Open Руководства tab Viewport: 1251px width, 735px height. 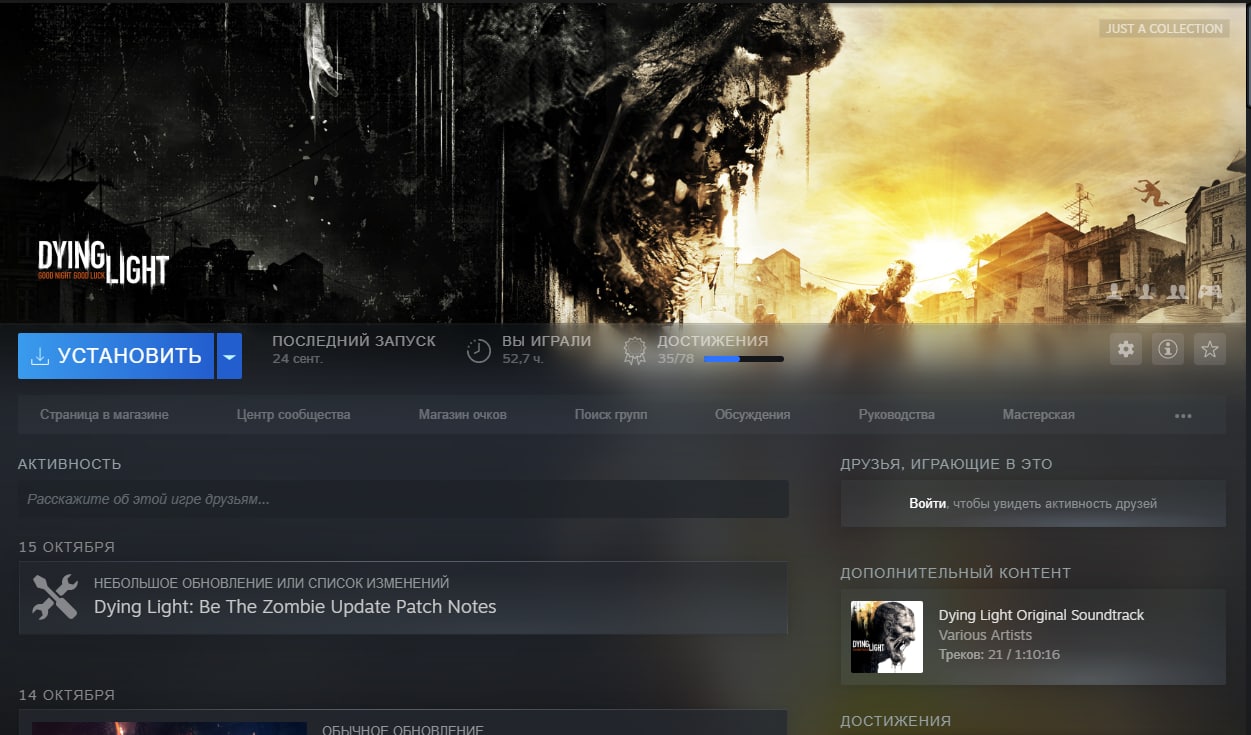[x=897, y=415]
